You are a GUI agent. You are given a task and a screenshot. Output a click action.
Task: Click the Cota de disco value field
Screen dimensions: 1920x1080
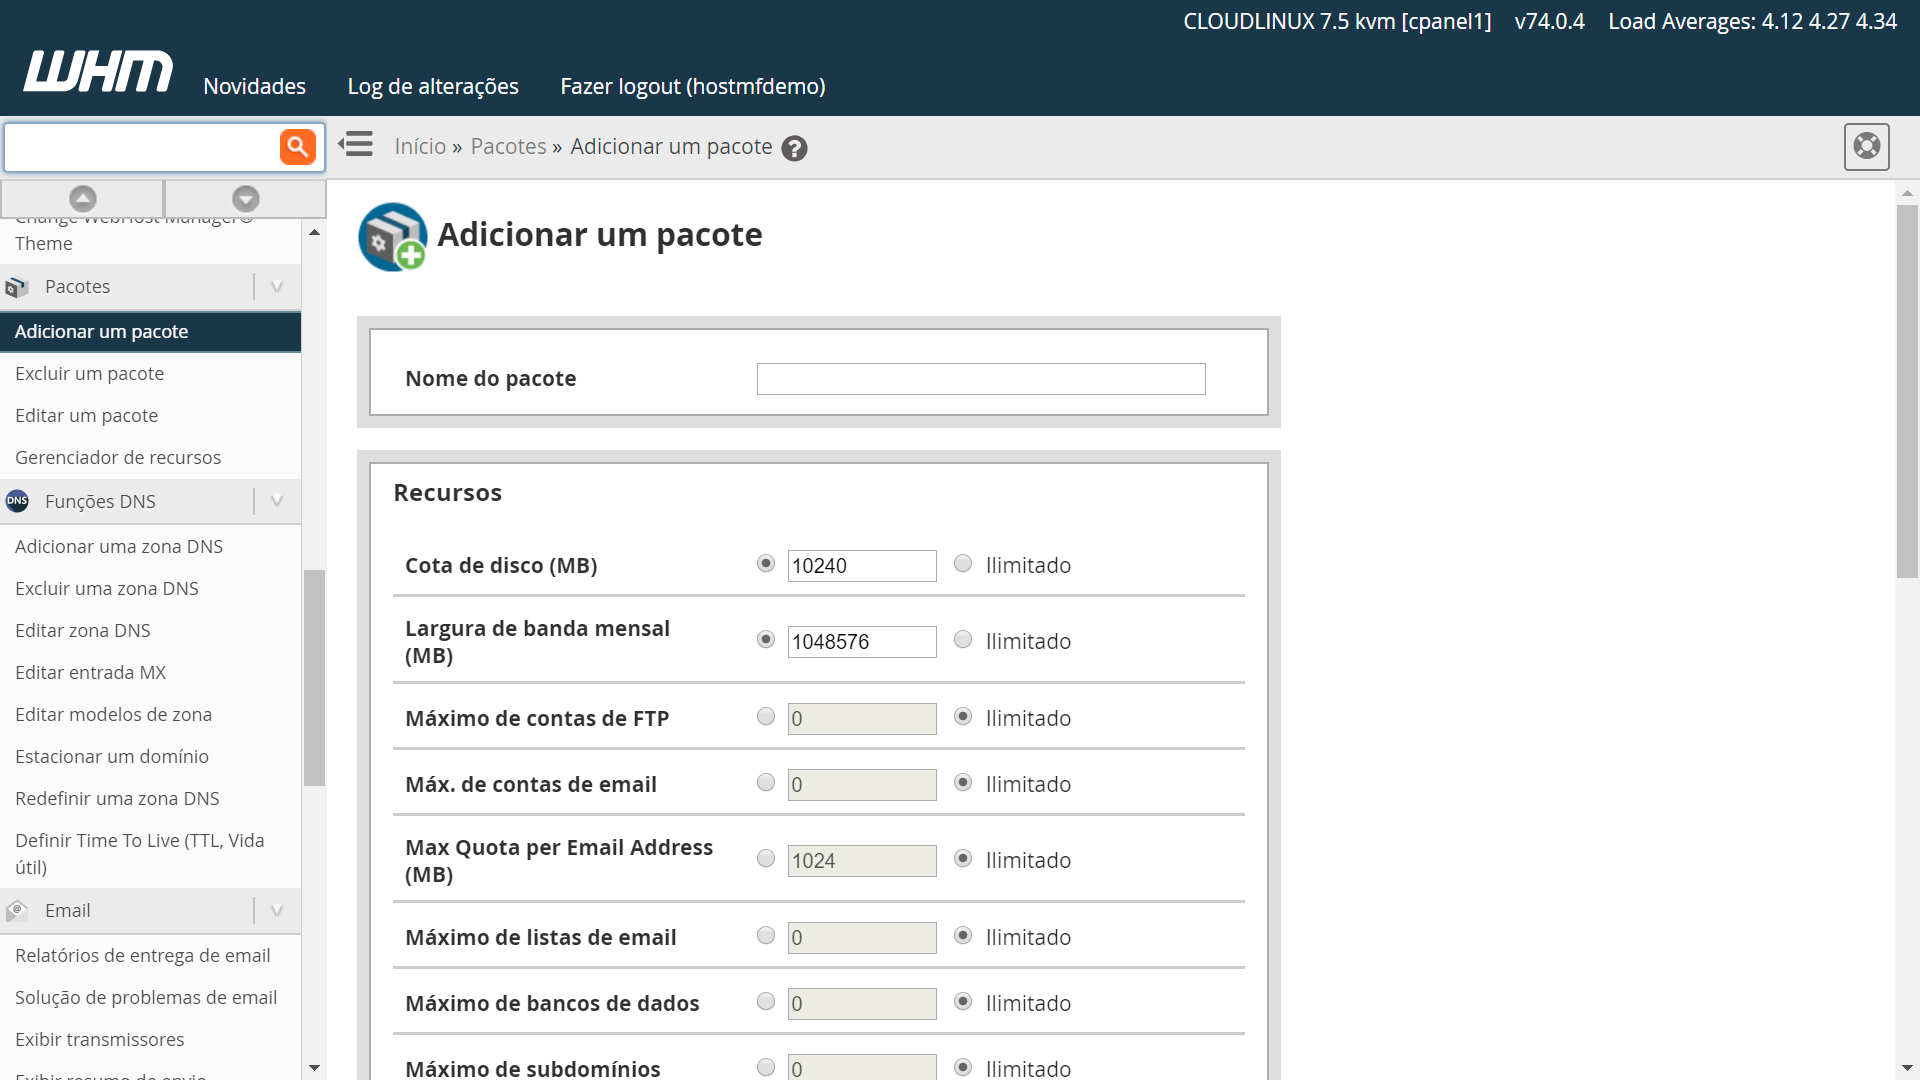pyautogui.click(x=862, y=566)
